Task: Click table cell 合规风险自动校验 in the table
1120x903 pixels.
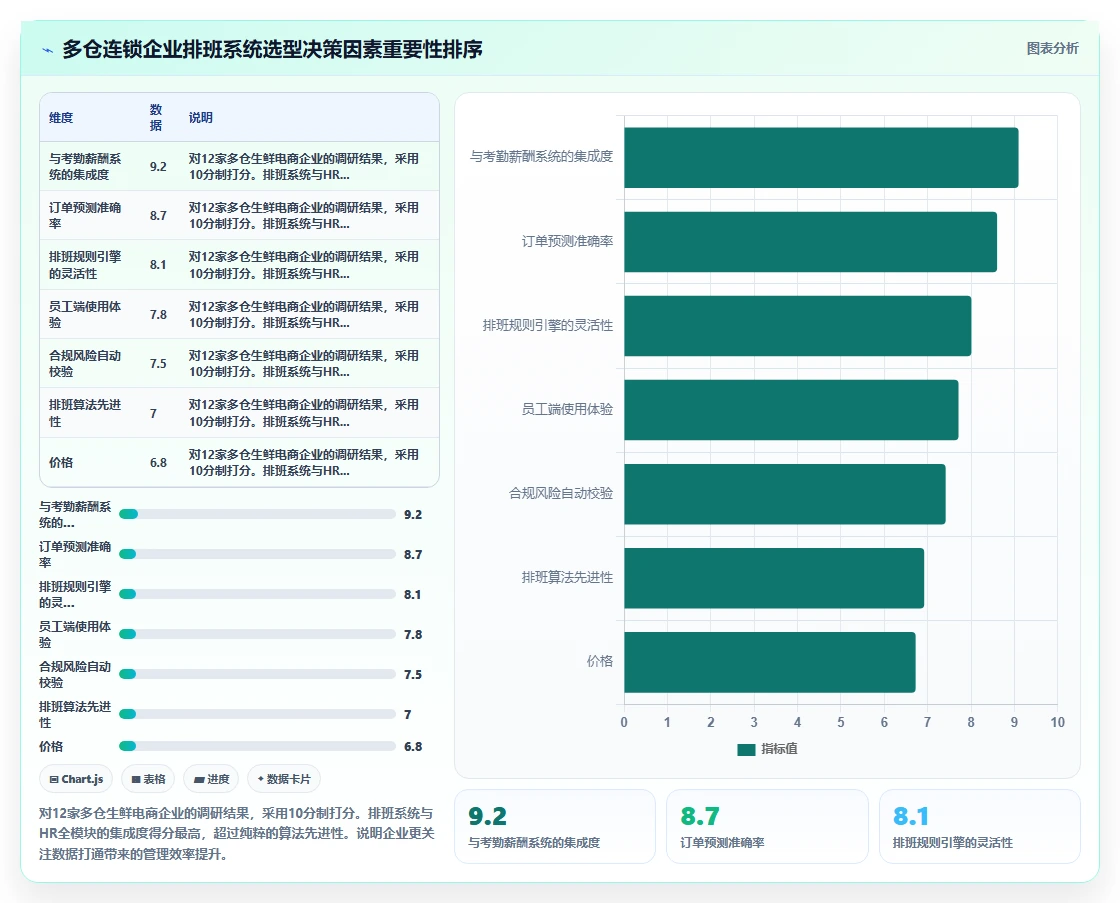Action: click(x=85, y=364)
